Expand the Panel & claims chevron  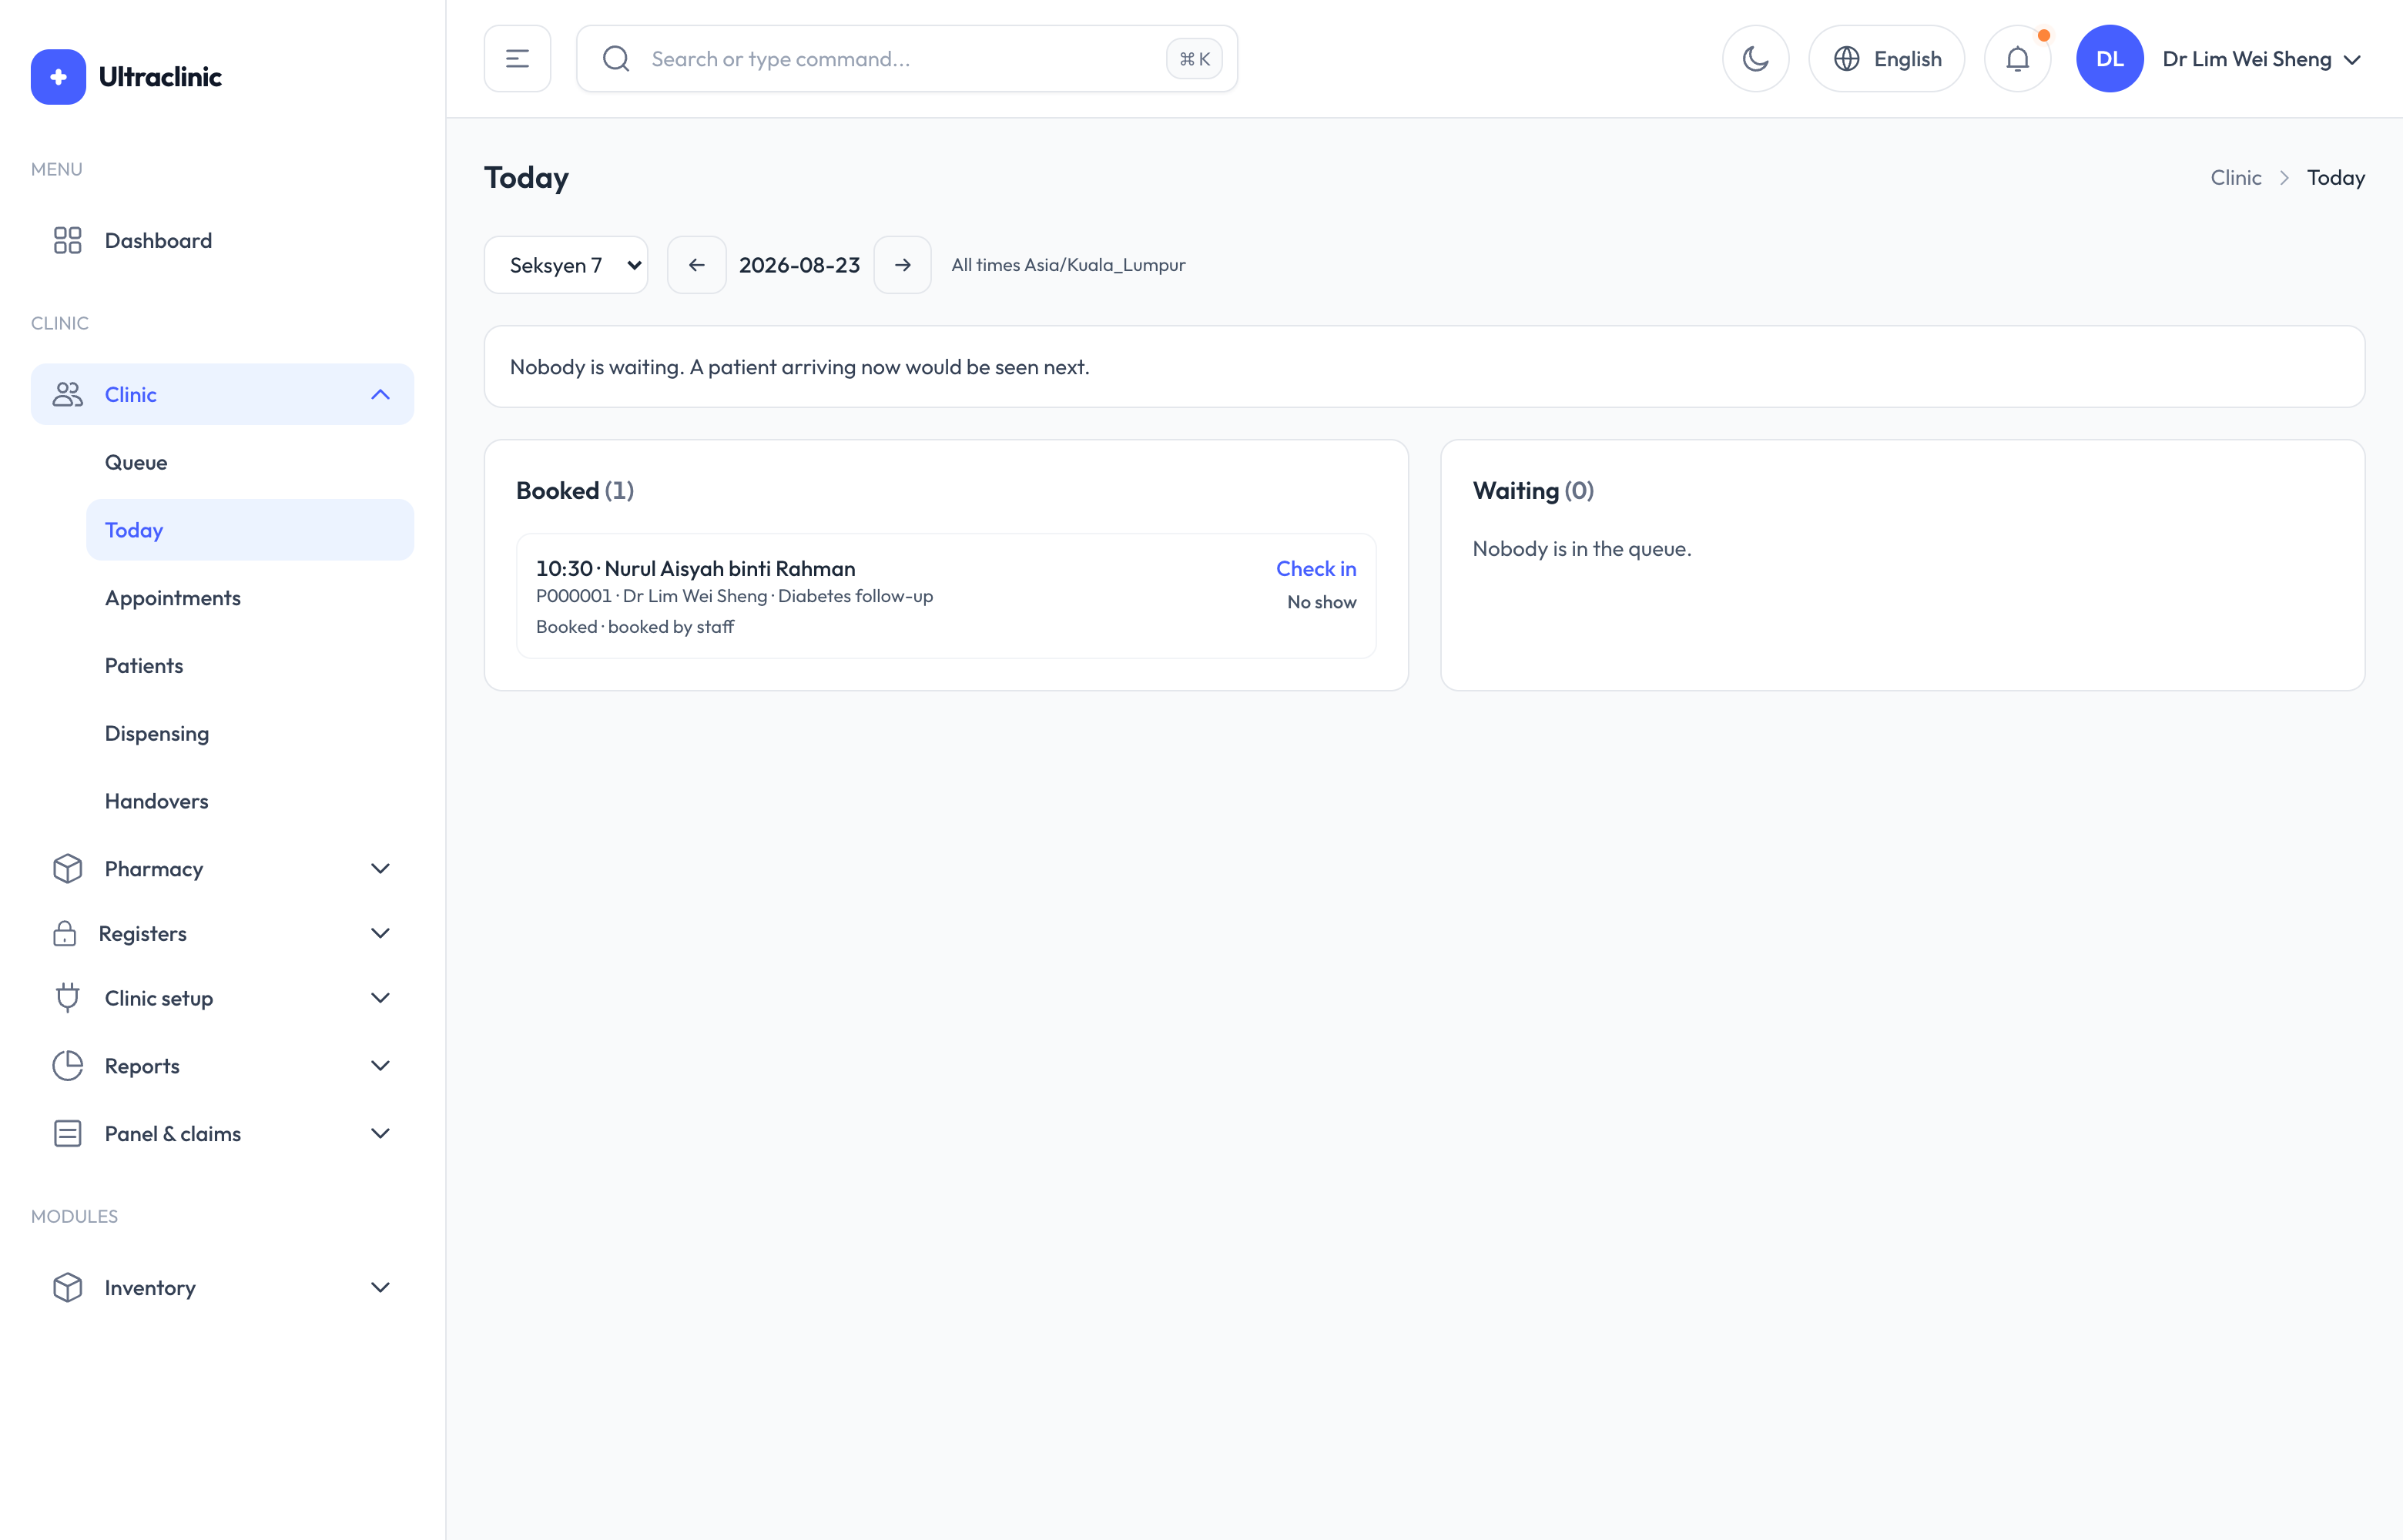[380, 1133]
